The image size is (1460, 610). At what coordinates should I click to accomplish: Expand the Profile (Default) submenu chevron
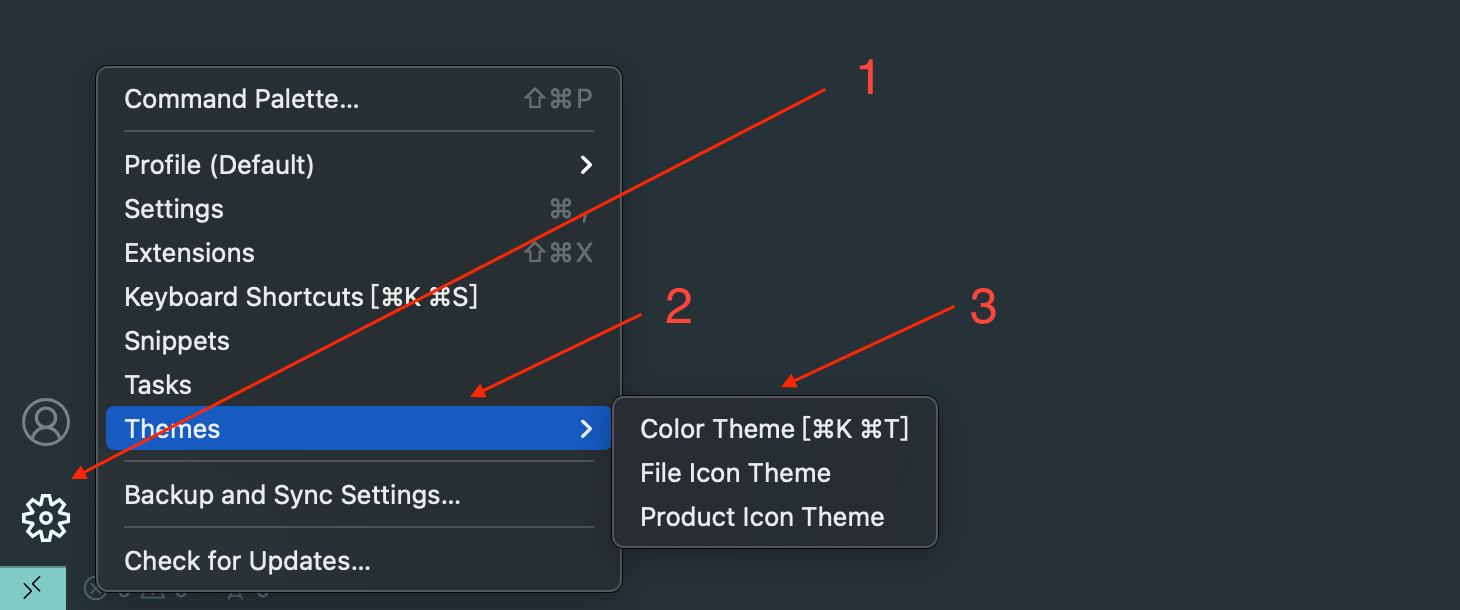pos(586,165)
